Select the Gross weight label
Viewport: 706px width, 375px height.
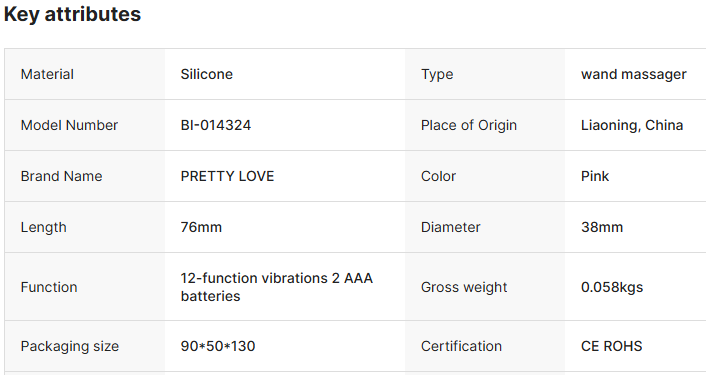pos(464,287)
